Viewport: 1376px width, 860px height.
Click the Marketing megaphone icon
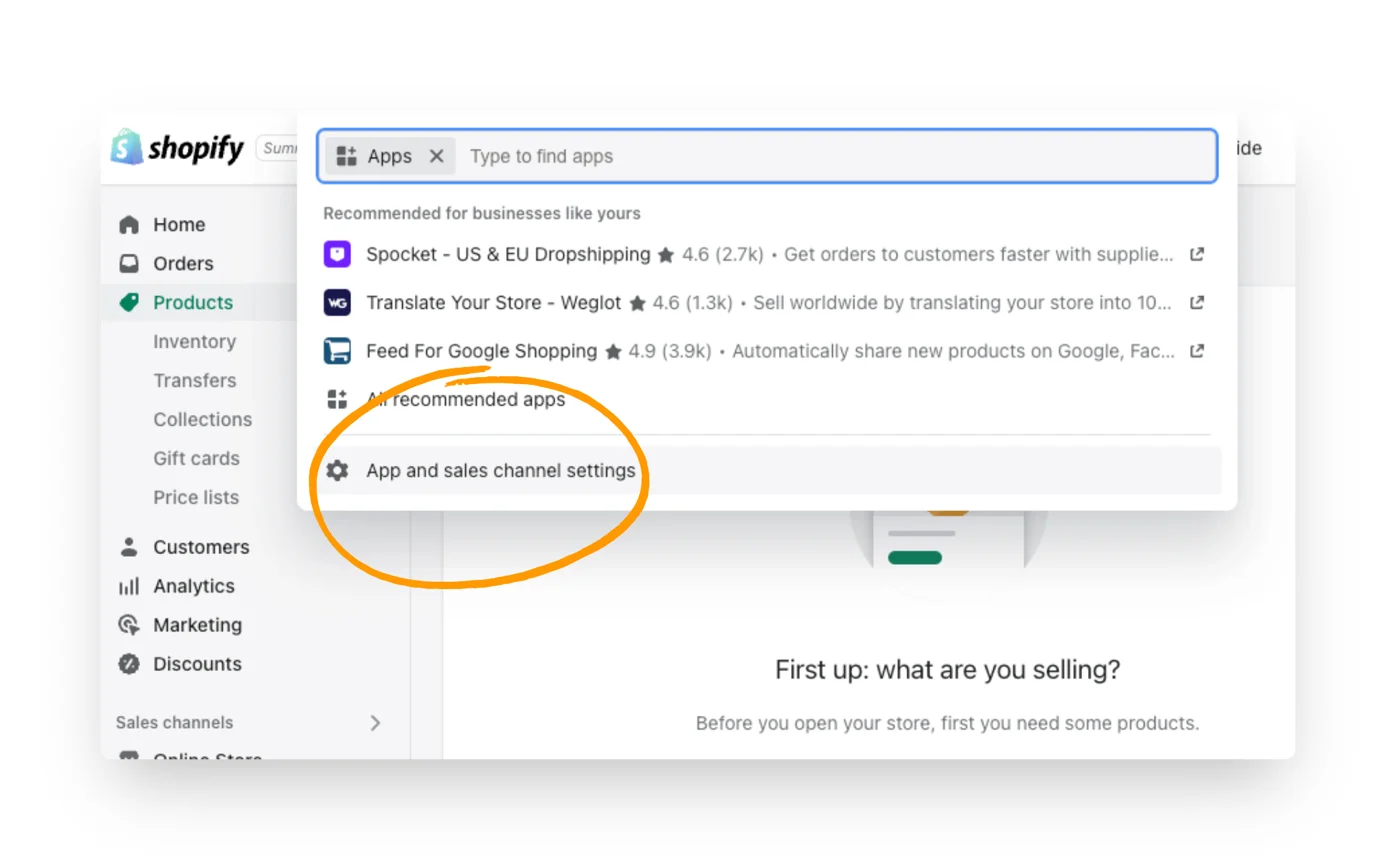click(128, 625)
